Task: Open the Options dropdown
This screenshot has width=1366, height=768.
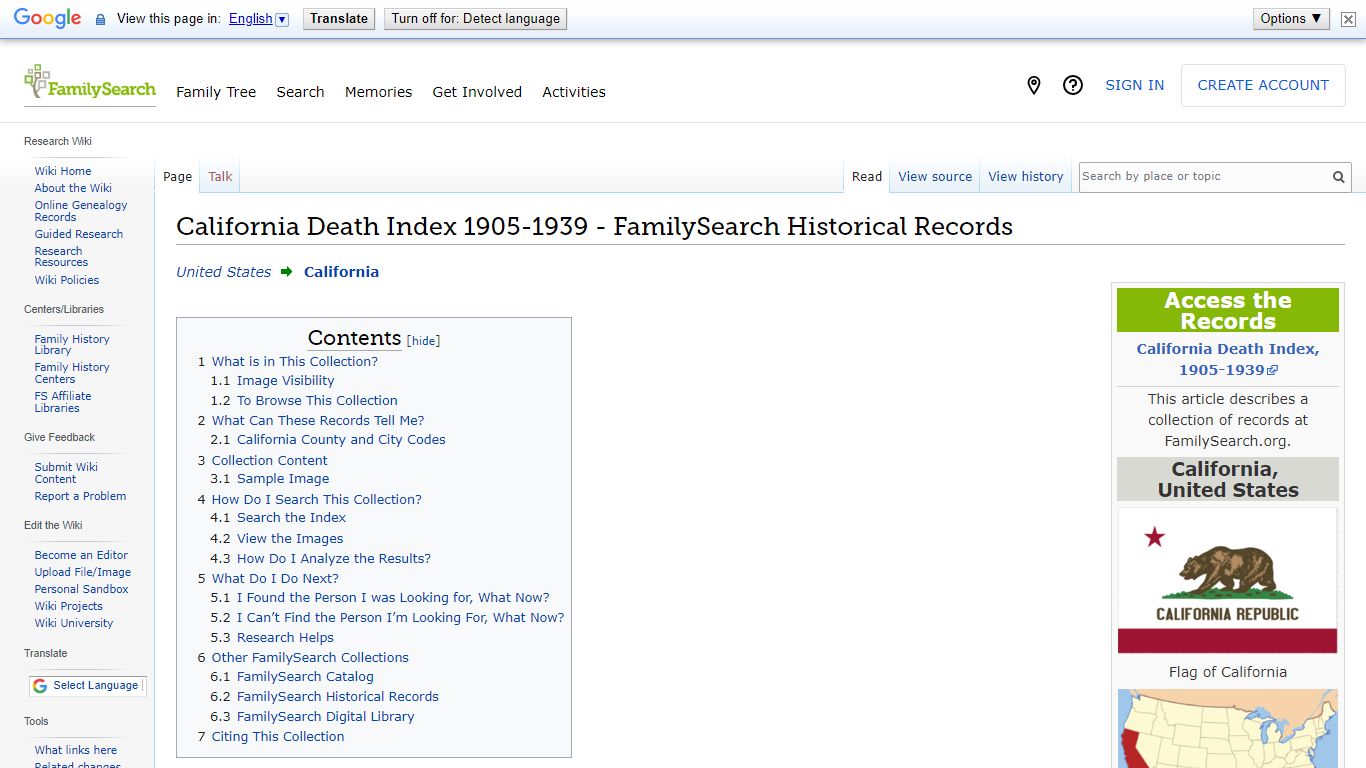Action: pos(1291,19)
